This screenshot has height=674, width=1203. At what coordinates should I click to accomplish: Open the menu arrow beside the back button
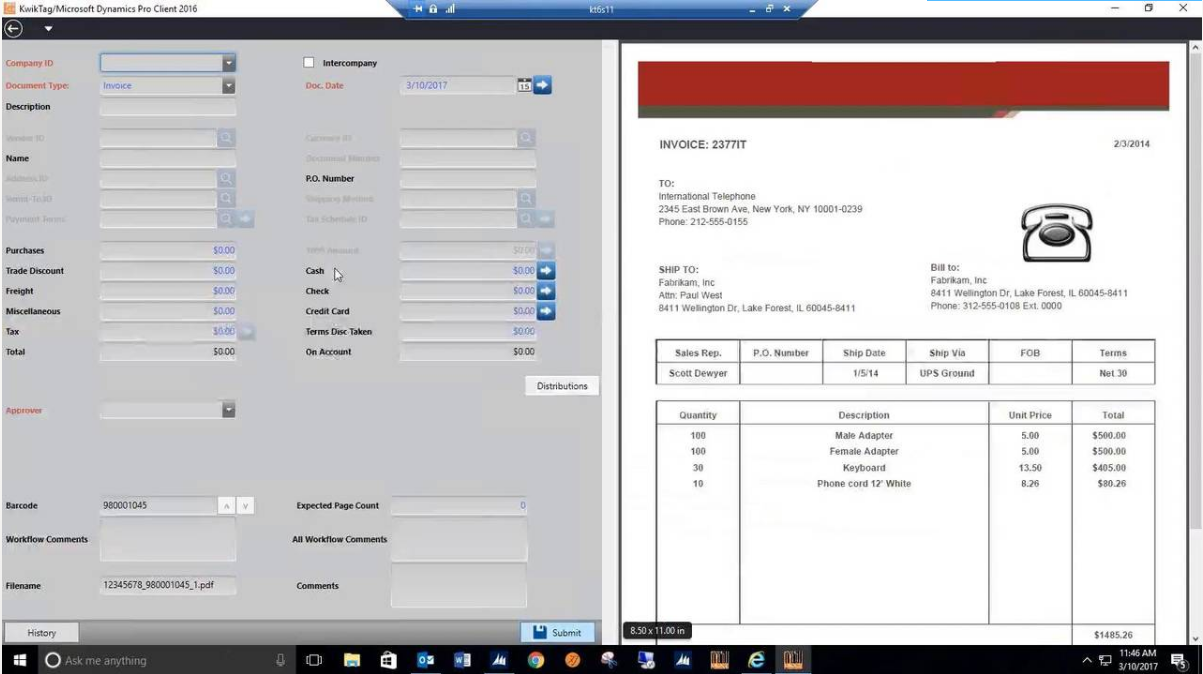[48, 28]
